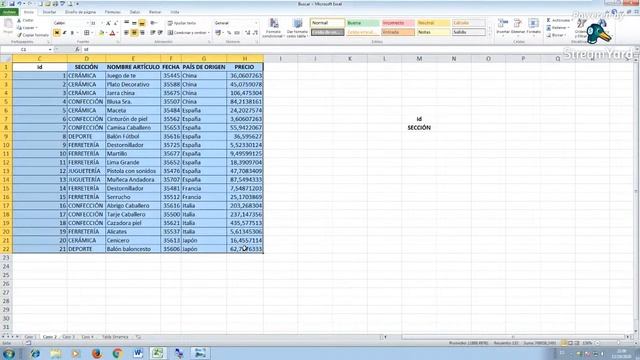Click the underline button
The width and height of the screenshot is (640, 360).
pyautogui.click(x=72, y=33)
